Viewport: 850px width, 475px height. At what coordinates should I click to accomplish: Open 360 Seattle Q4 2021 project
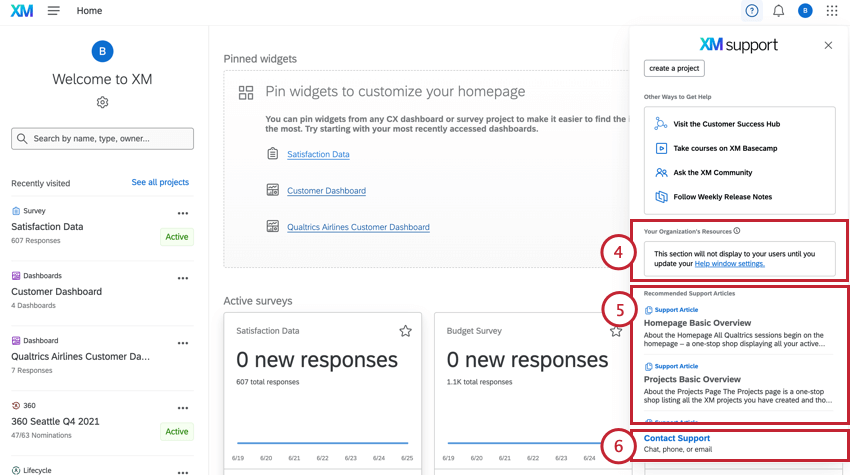(x=55, y=421)
